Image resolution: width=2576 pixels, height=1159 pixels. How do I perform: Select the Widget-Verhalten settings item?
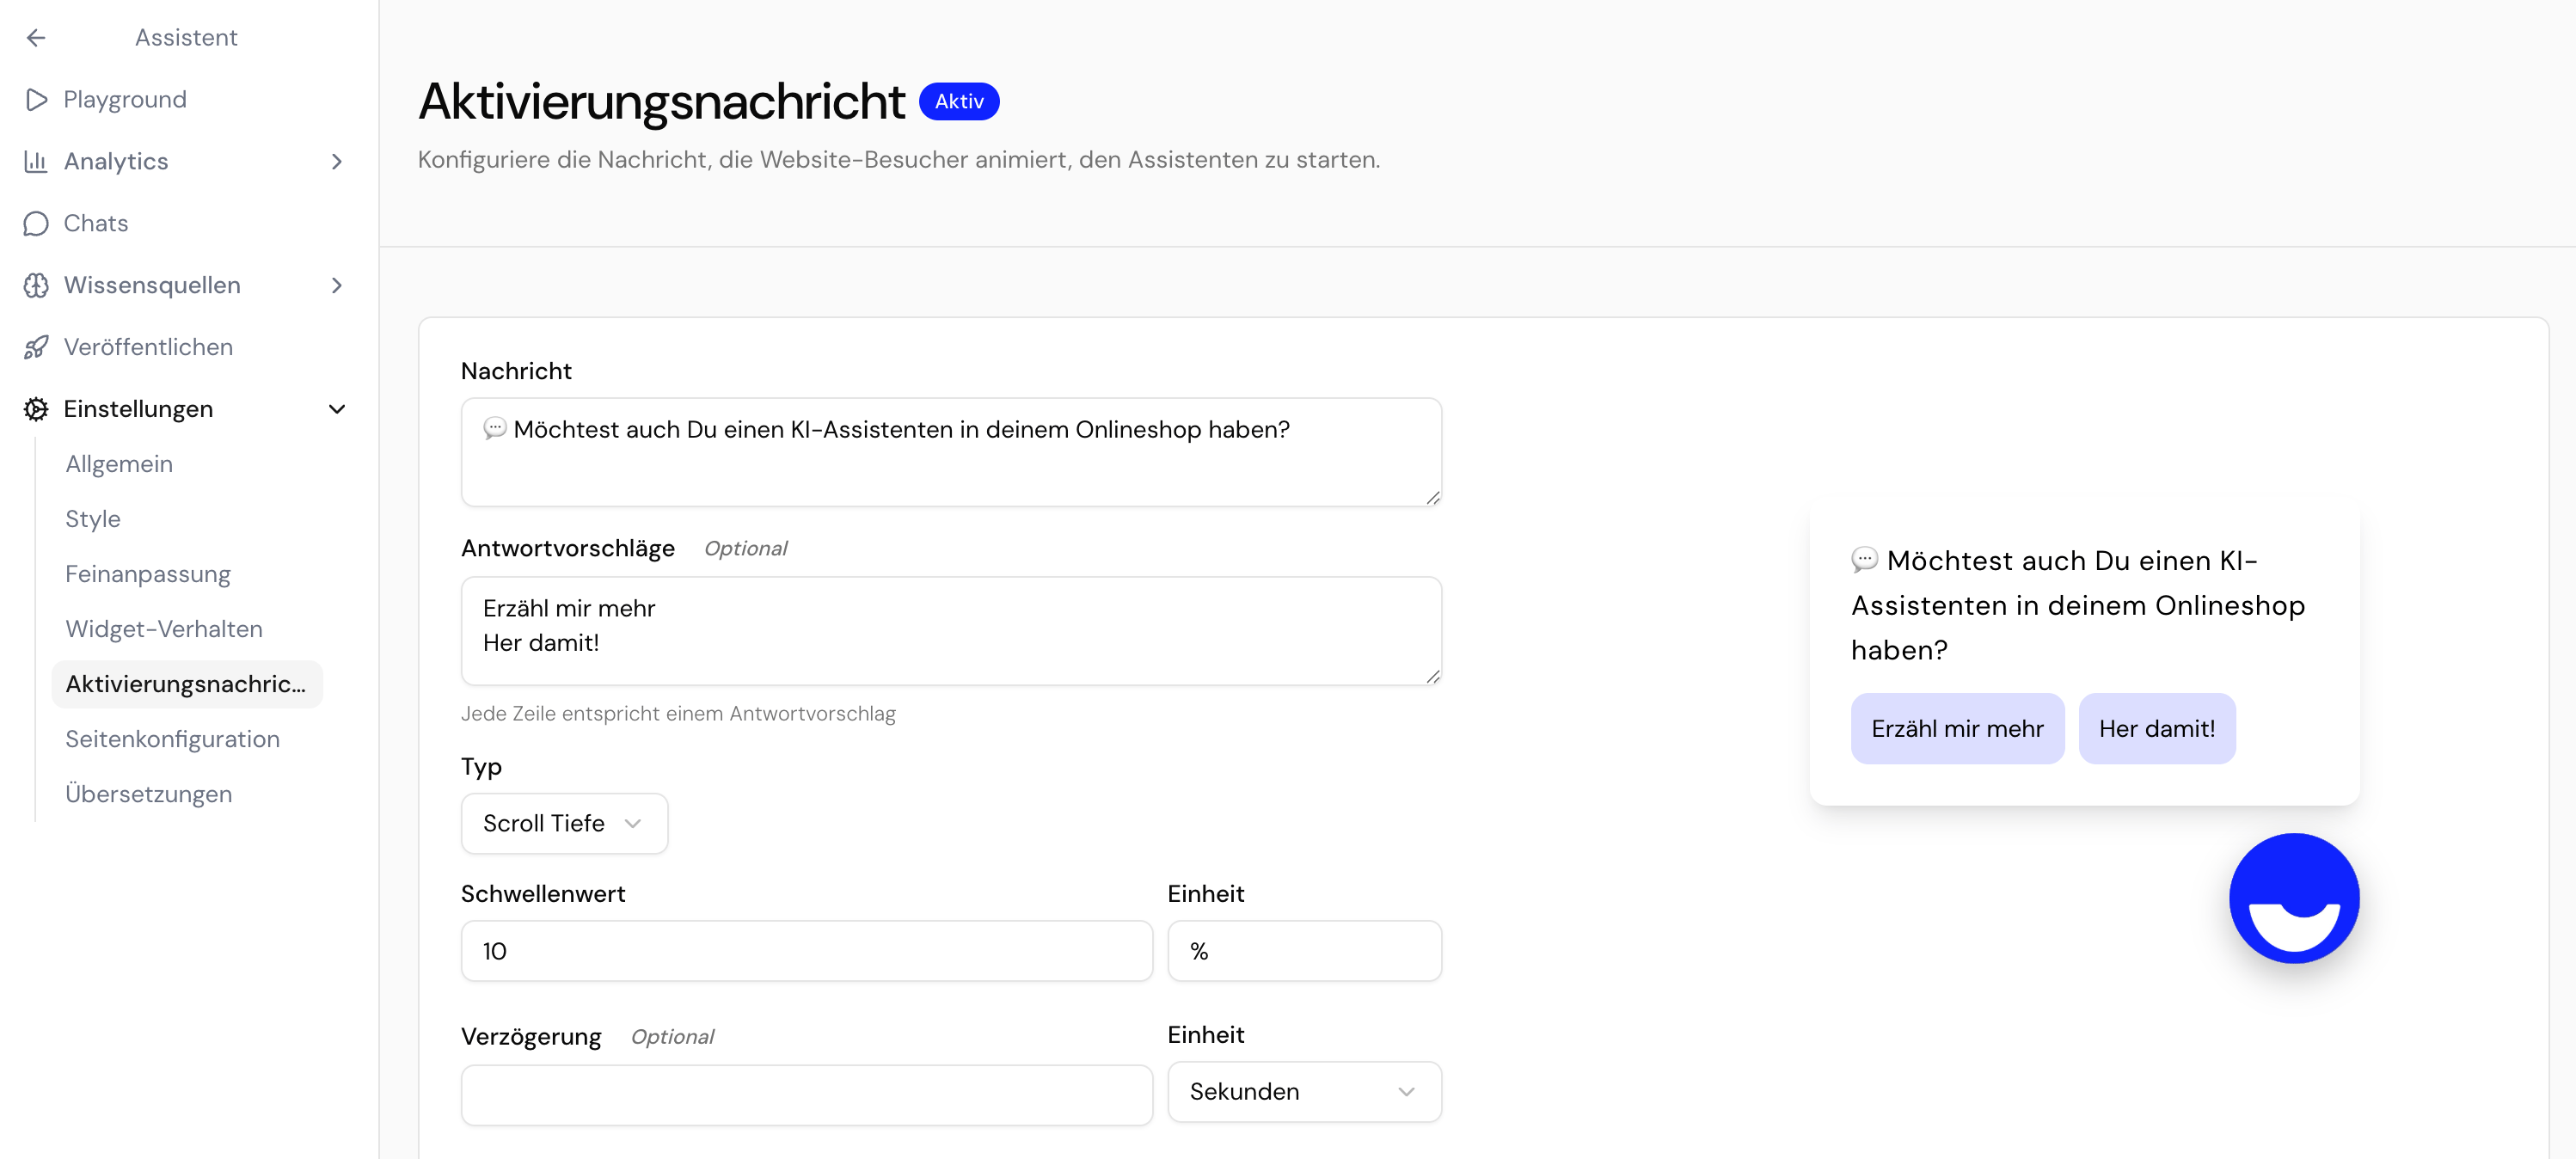(164, 629)
